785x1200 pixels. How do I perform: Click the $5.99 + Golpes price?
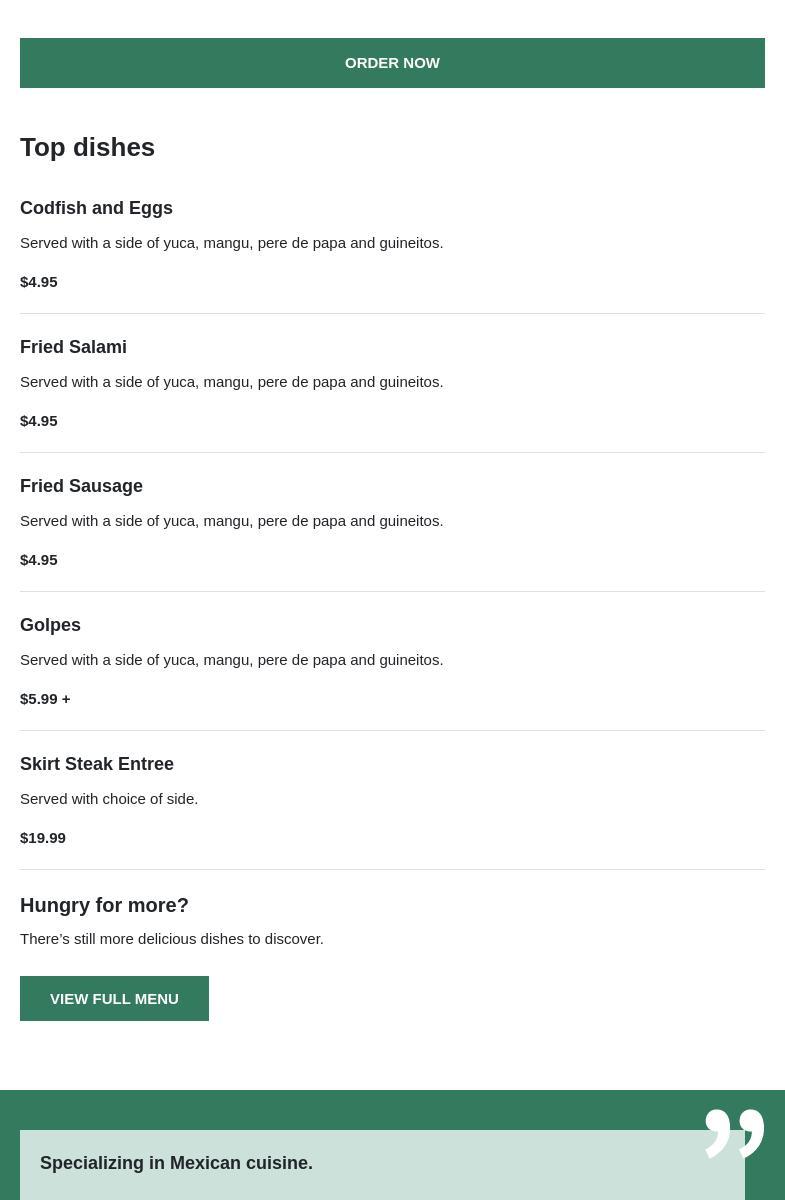(45, 699)
